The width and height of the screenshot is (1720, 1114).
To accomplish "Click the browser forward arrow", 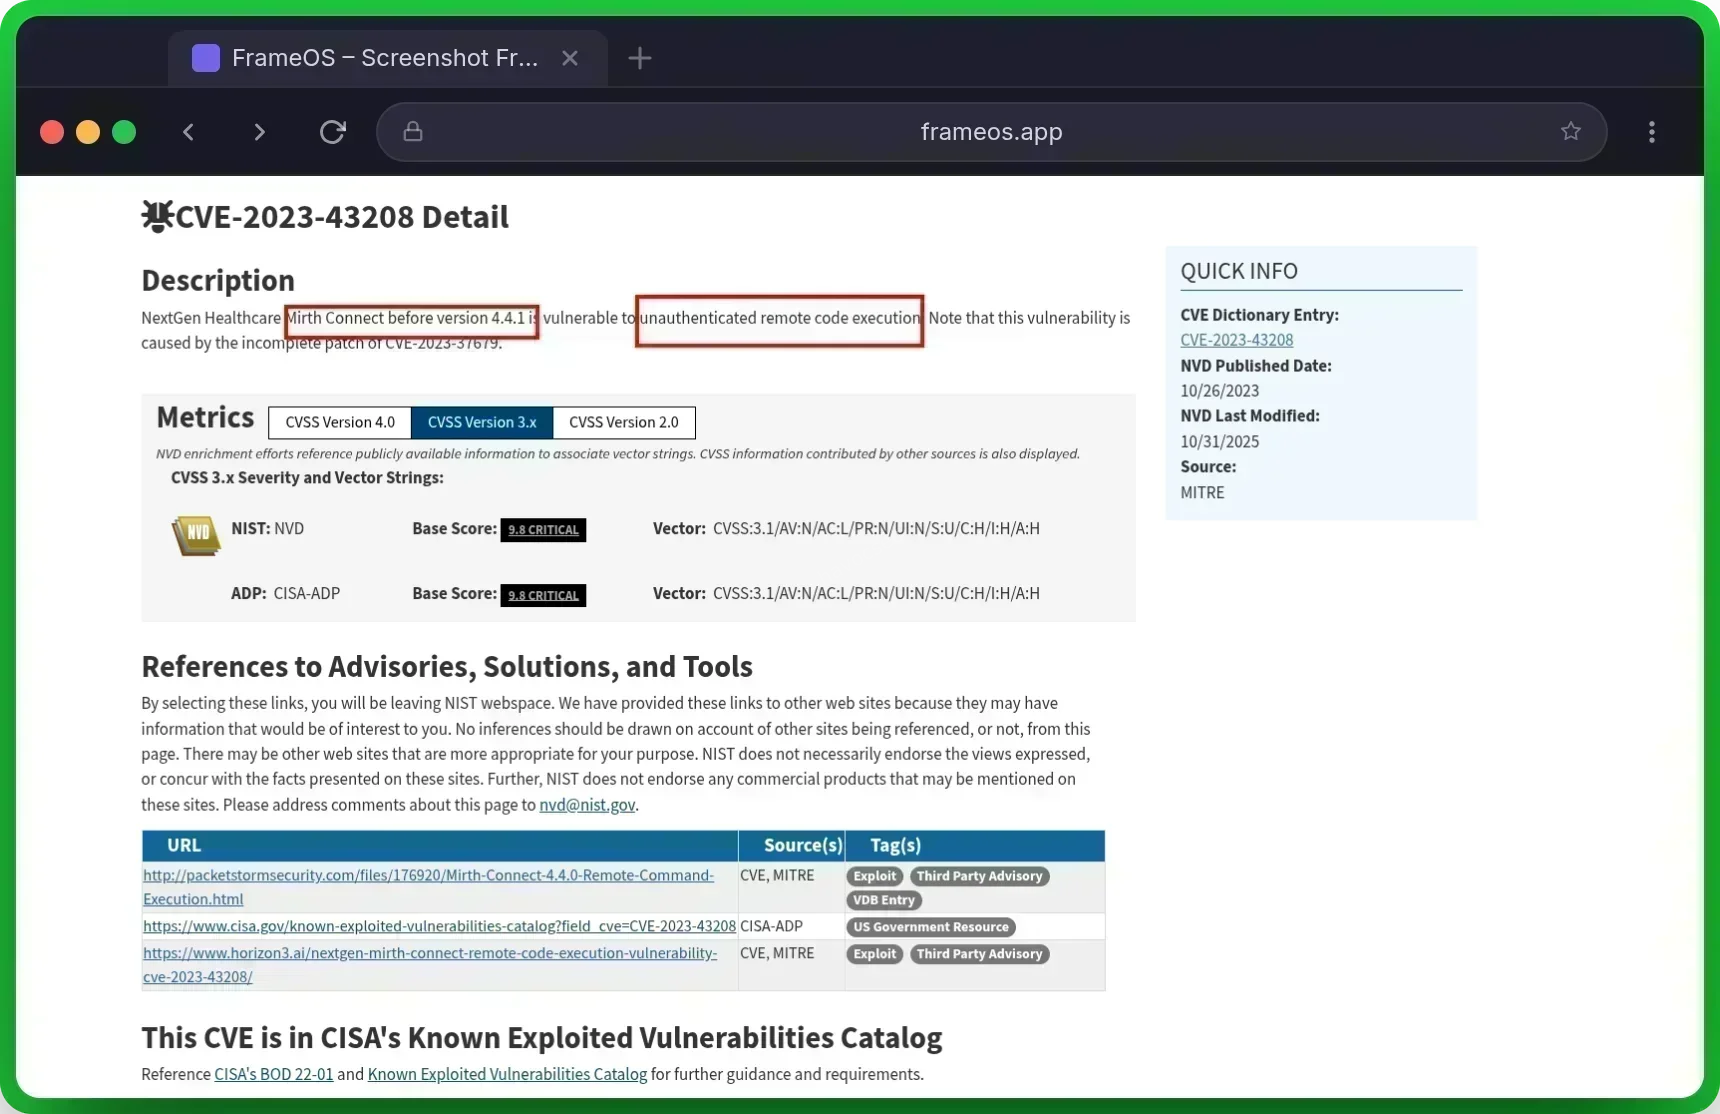I will tap(260, 132).
